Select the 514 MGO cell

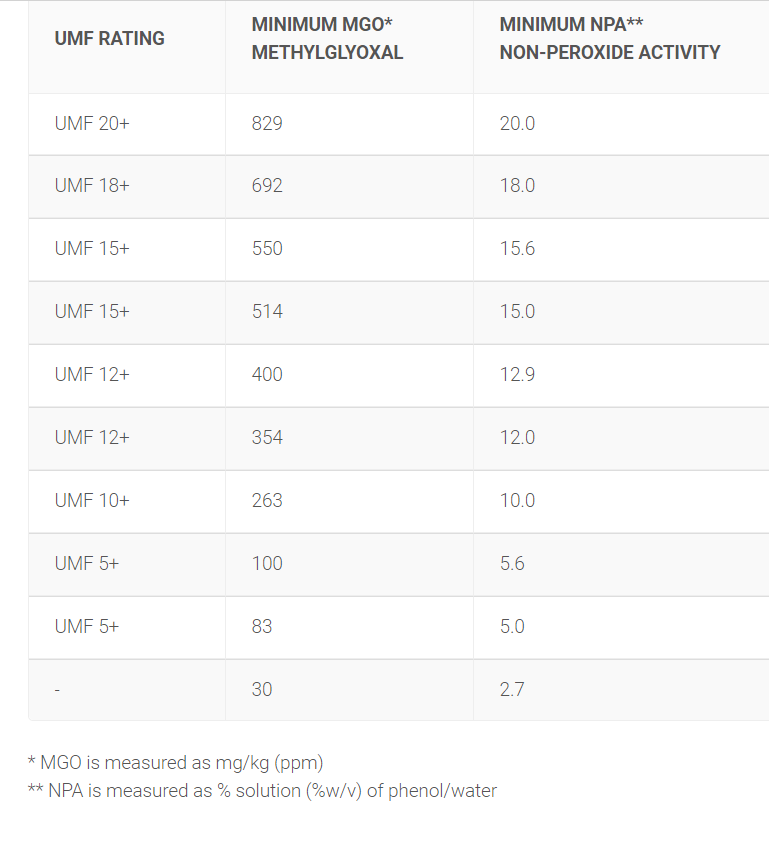267,312
